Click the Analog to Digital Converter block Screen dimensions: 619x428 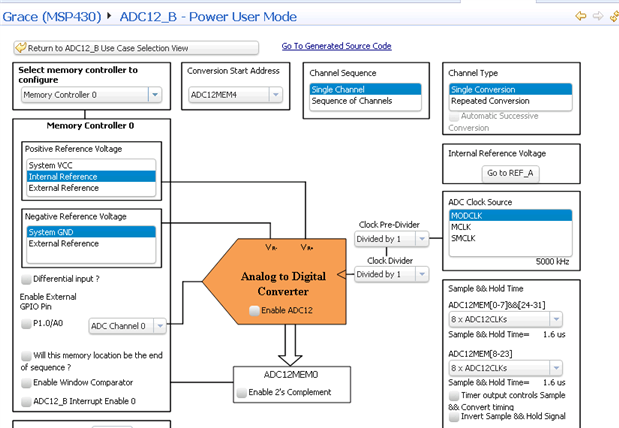coord(276,282)
